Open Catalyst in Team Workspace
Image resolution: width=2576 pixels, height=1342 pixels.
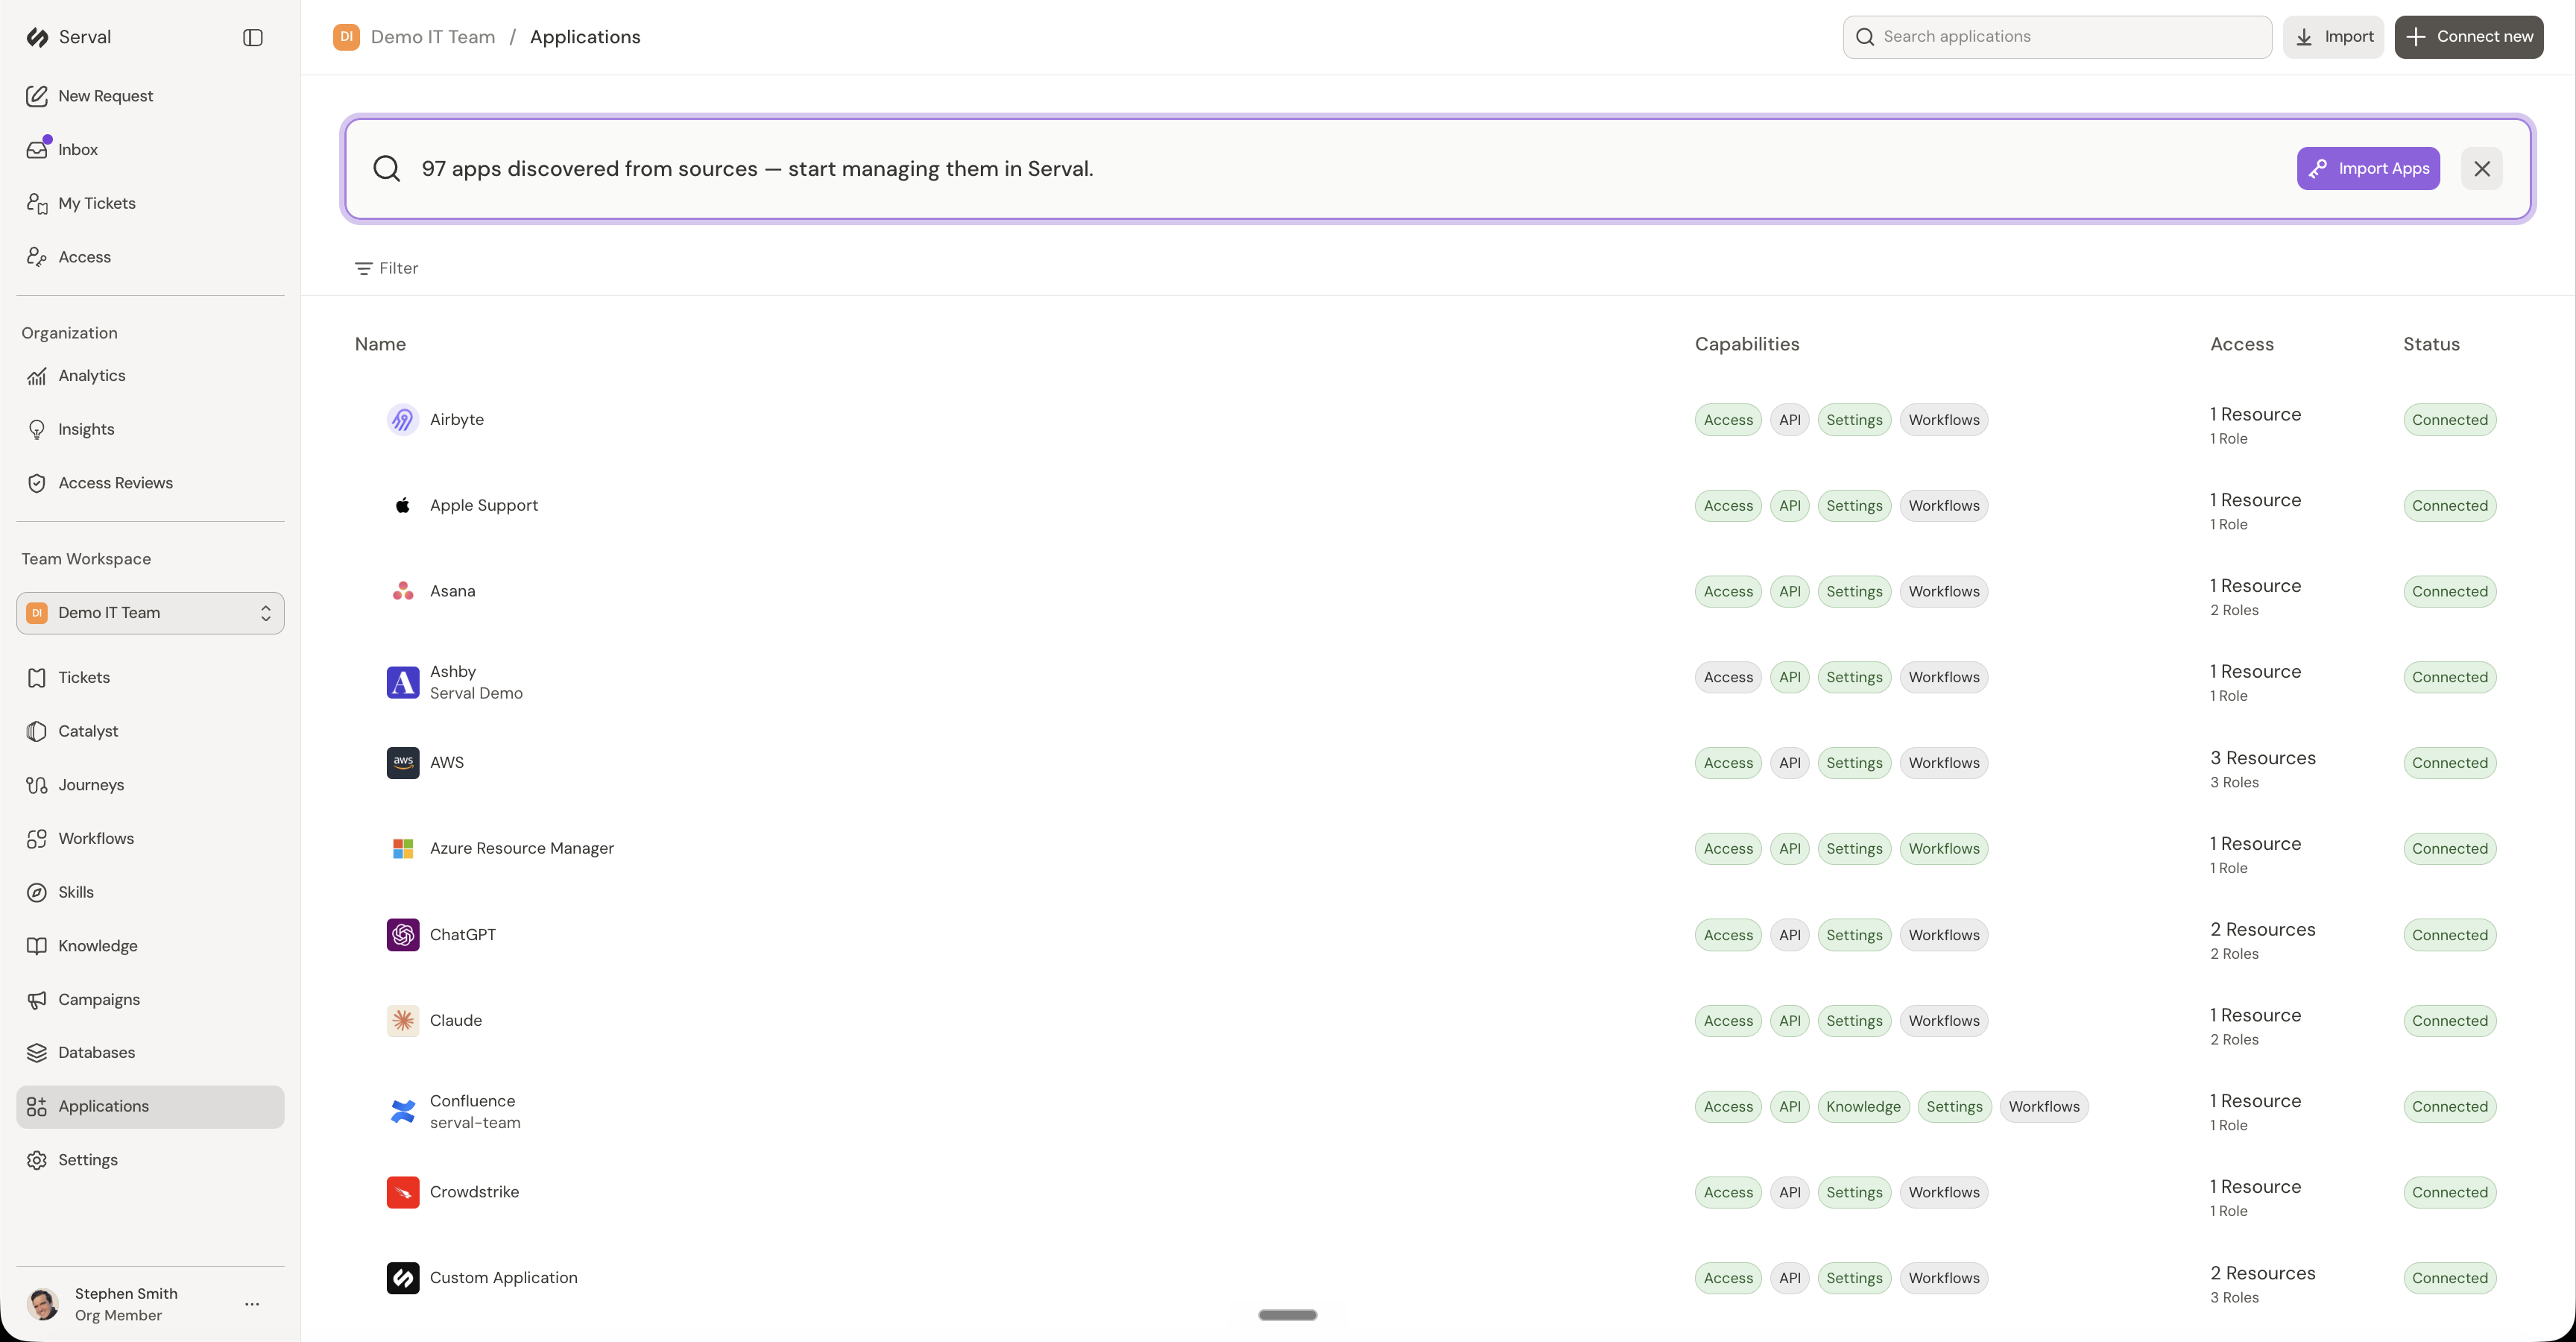[150, 731]
